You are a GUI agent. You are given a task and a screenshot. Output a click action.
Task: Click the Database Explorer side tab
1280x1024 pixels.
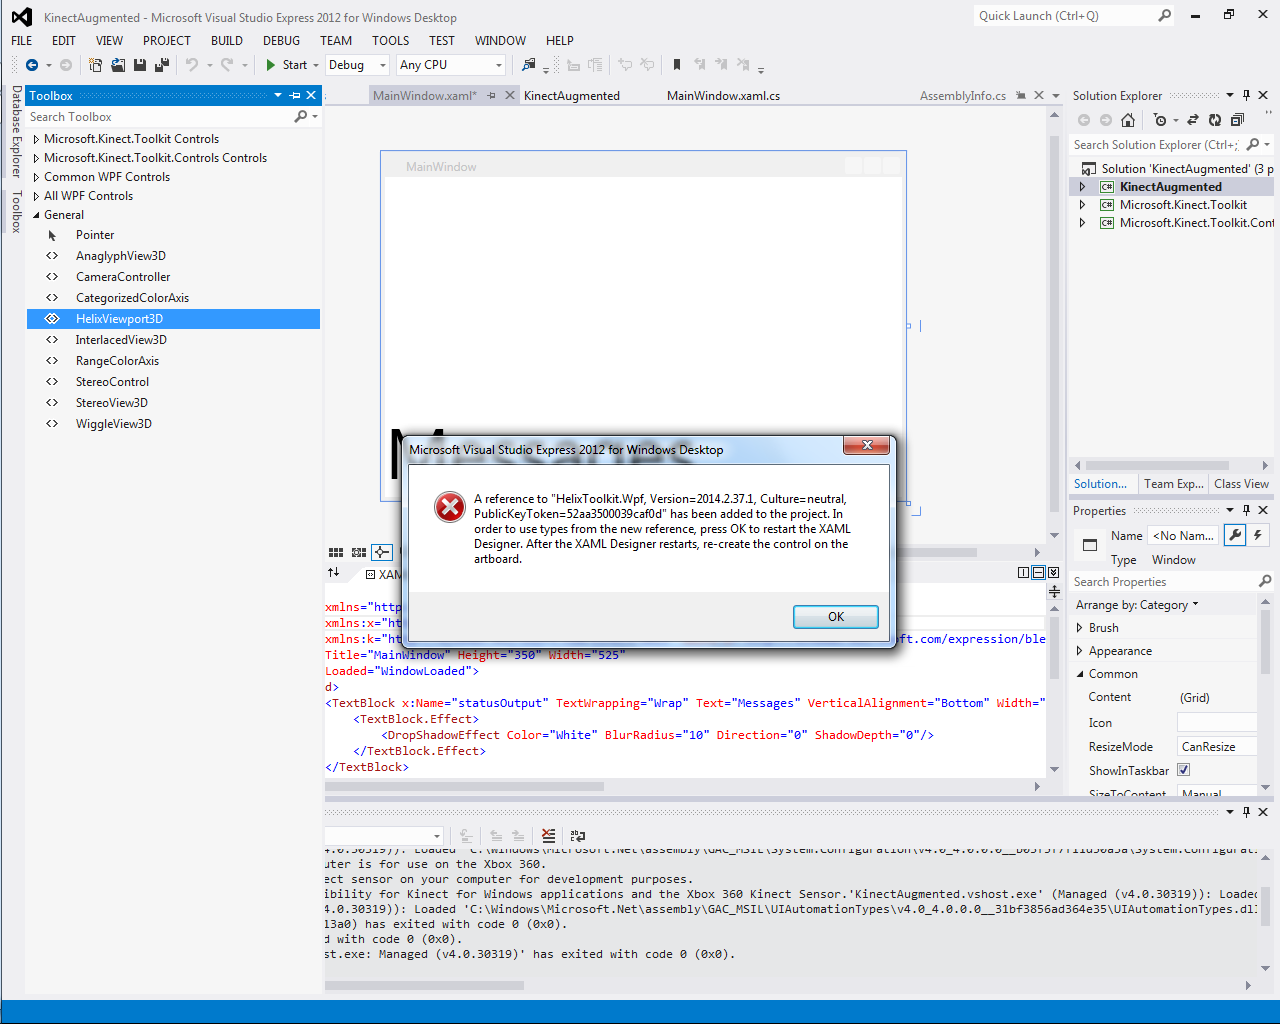coord(16,131)
